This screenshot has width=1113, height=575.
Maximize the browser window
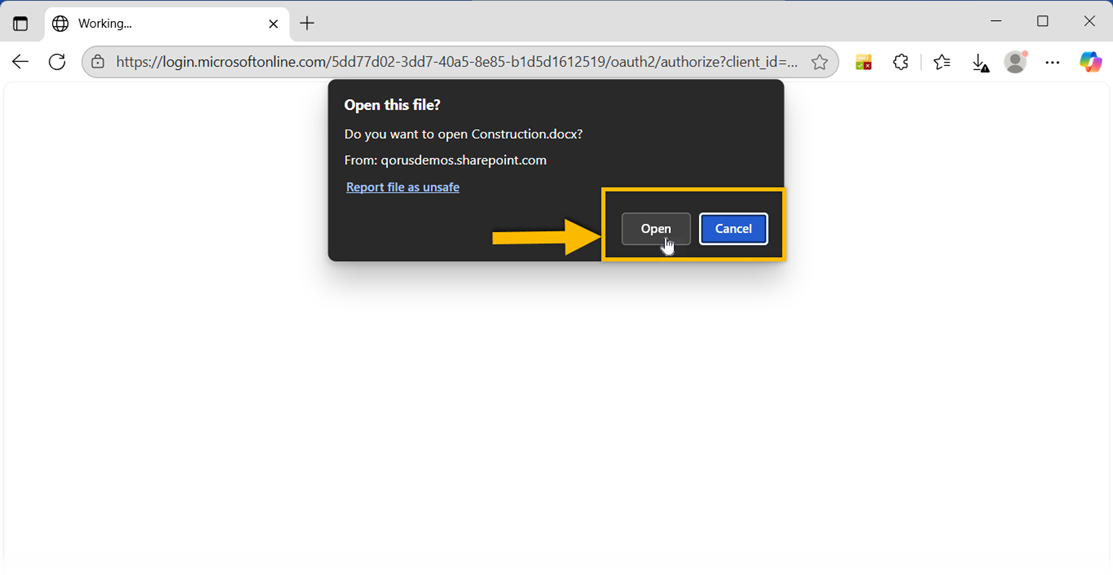[1043, 22]
